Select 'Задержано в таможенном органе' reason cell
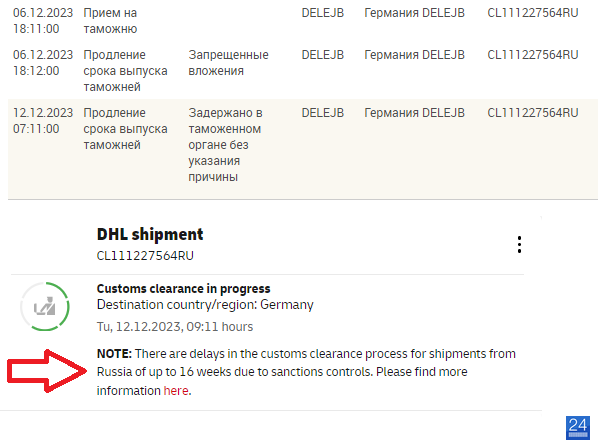598x448 pixels. [x=225, y=145]
